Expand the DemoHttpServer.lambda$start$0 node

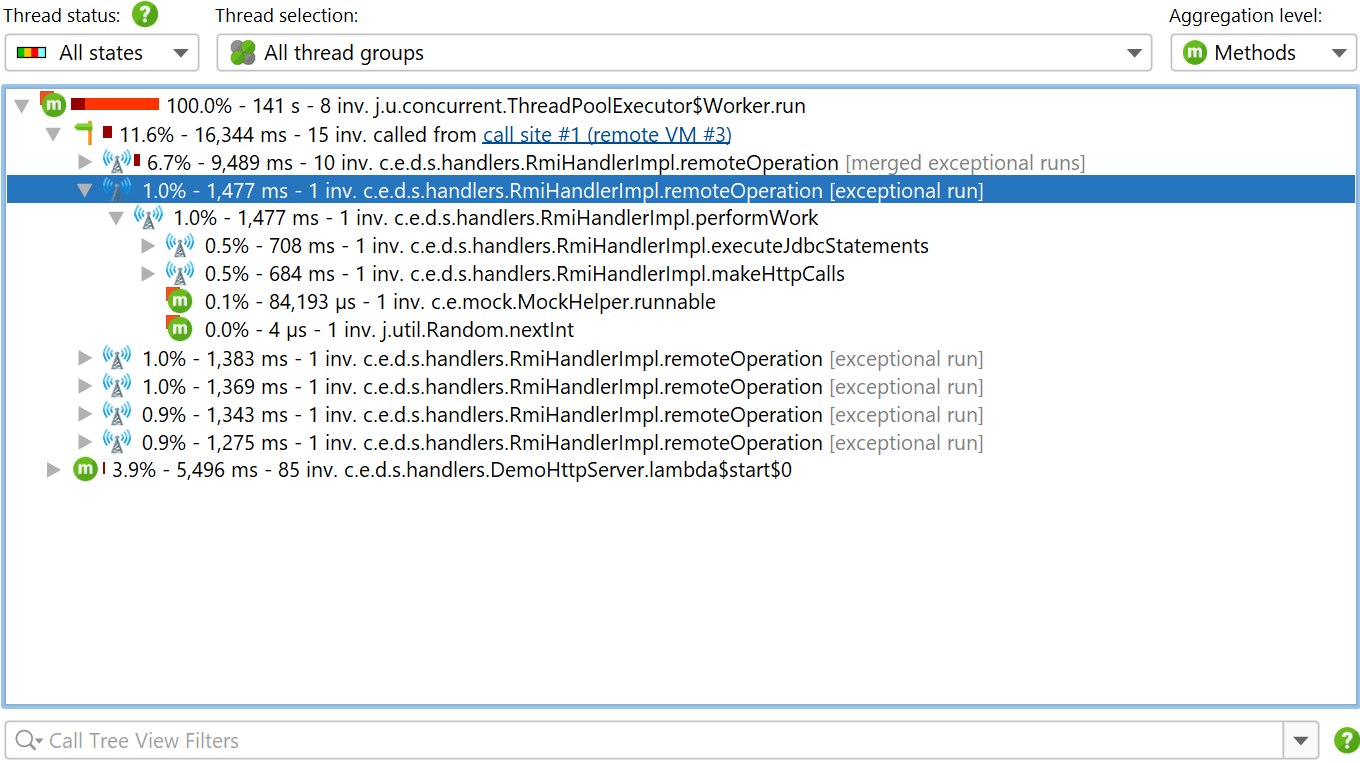click(54, 470)
